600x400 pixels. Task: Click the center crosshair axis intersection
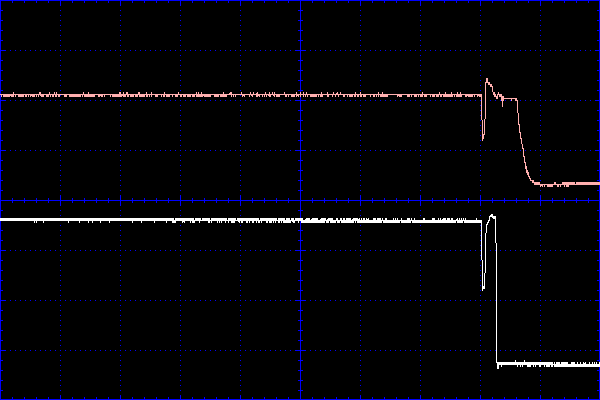(300, 200)
